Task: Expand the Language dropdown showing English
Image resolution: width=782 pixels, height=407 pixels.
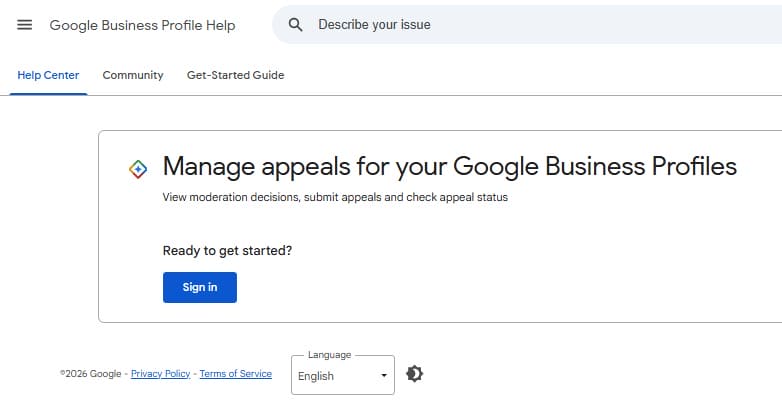Action: coord(343,375)
